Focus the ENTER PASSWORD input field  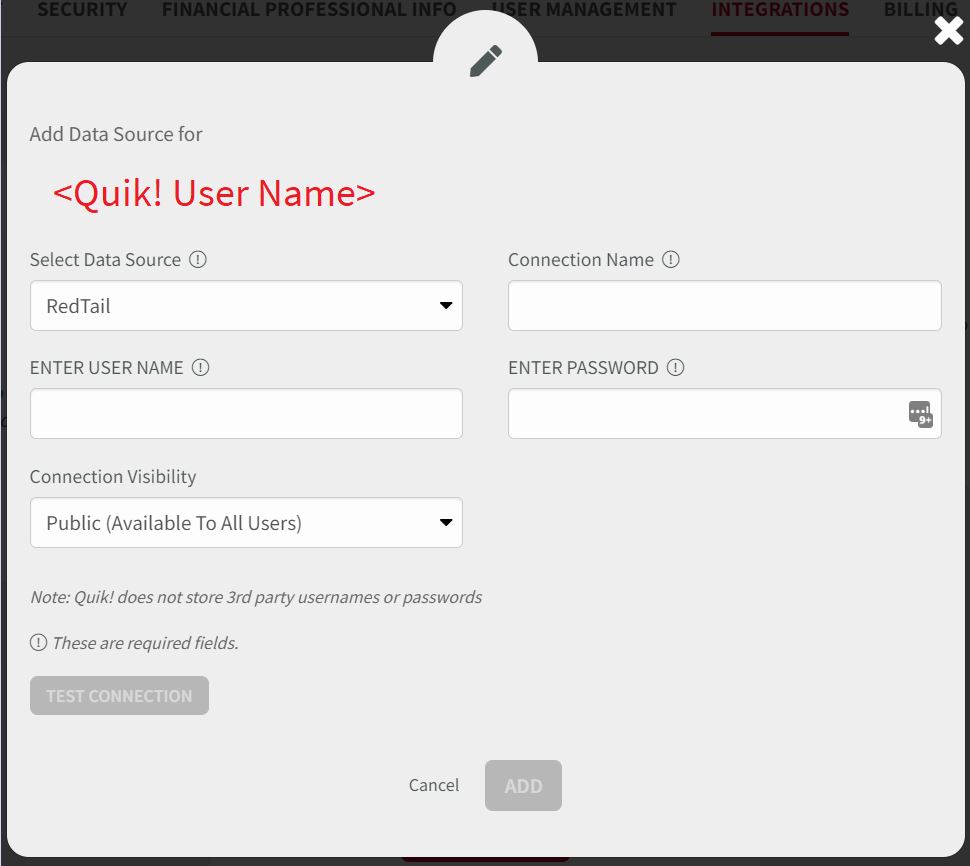click(x=725, y=414)
